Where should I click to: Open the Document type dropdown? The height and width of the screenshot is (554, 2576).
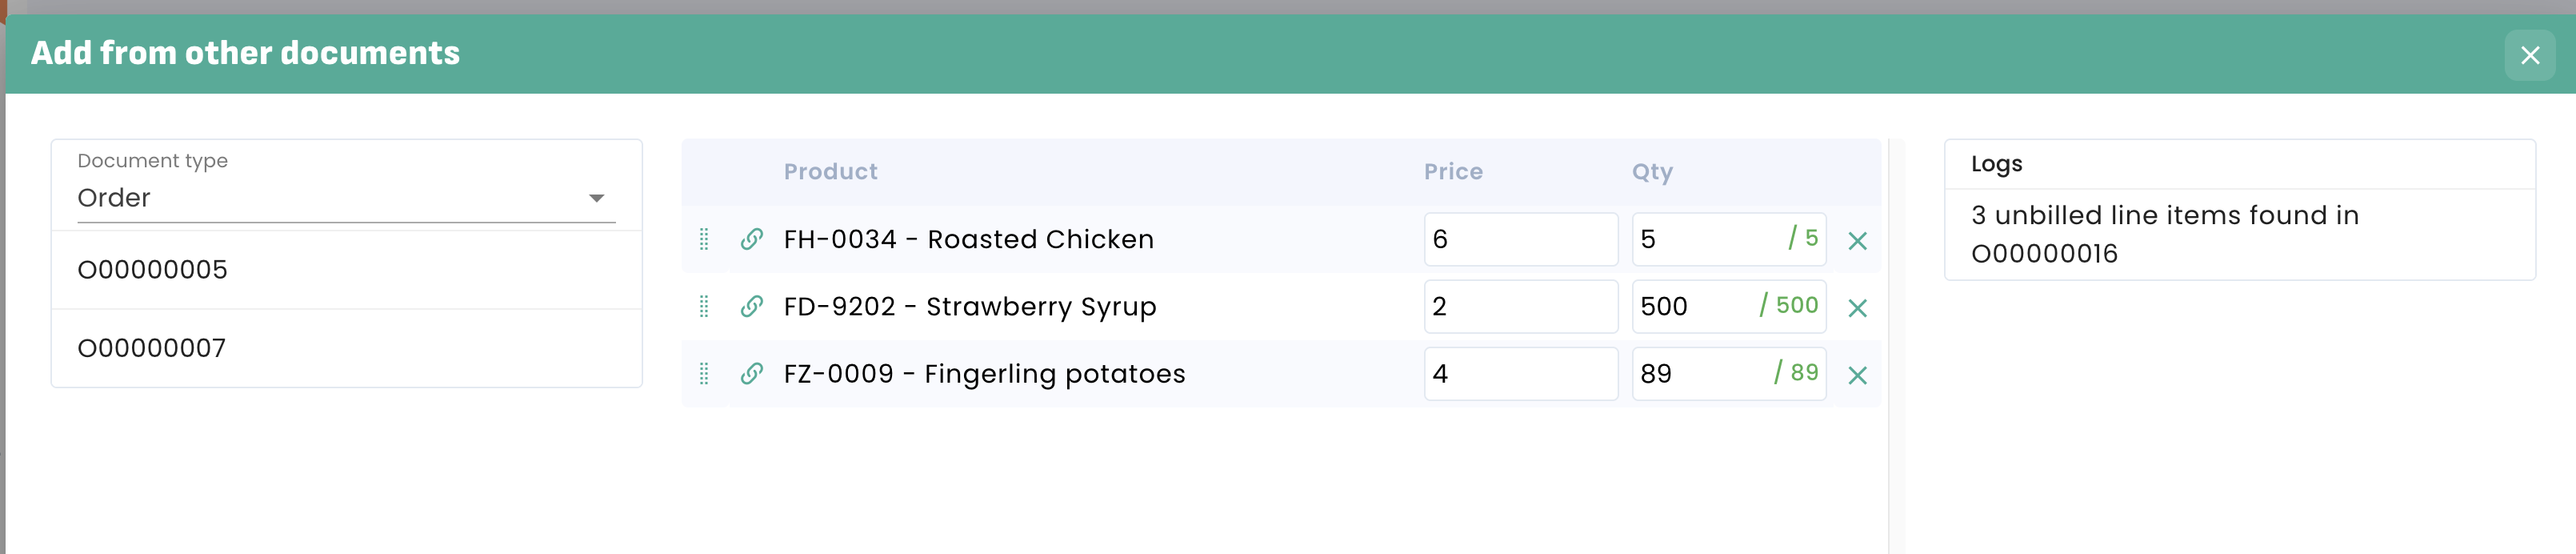pyautogui.click(x=346, y=198)
